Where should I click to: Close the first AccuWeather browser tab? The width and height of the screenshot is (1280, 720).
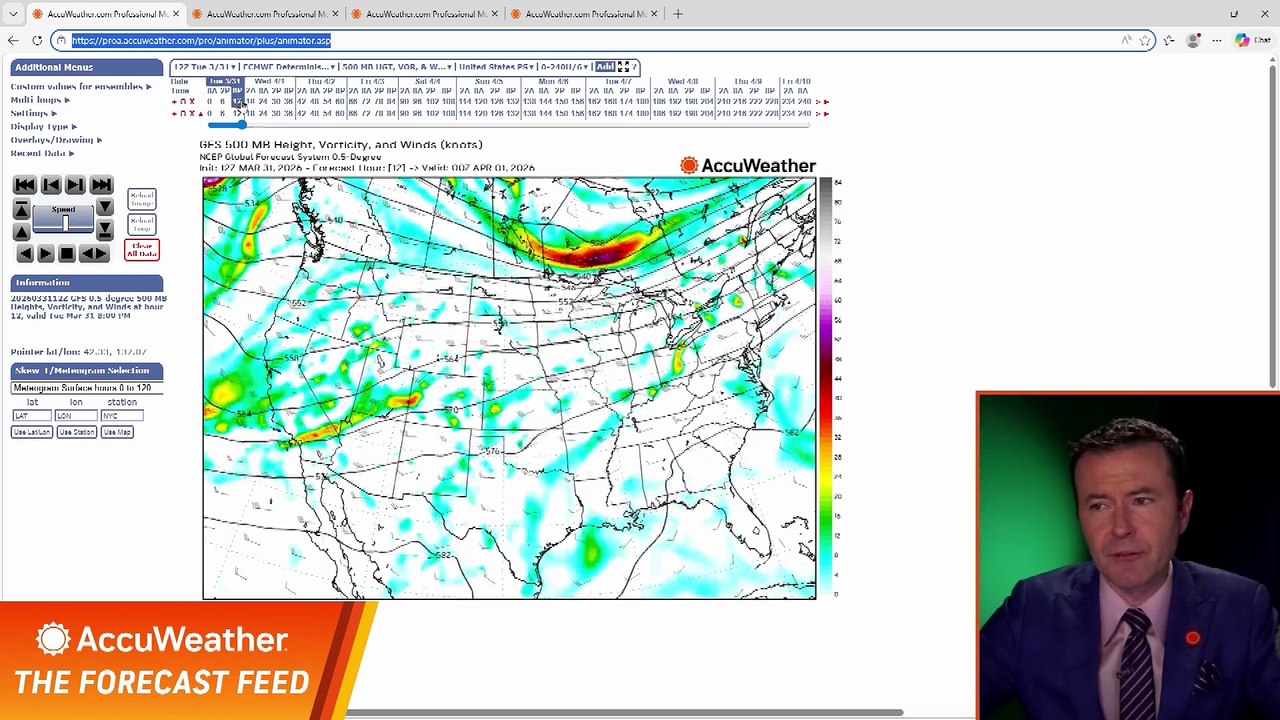point(176,14)
